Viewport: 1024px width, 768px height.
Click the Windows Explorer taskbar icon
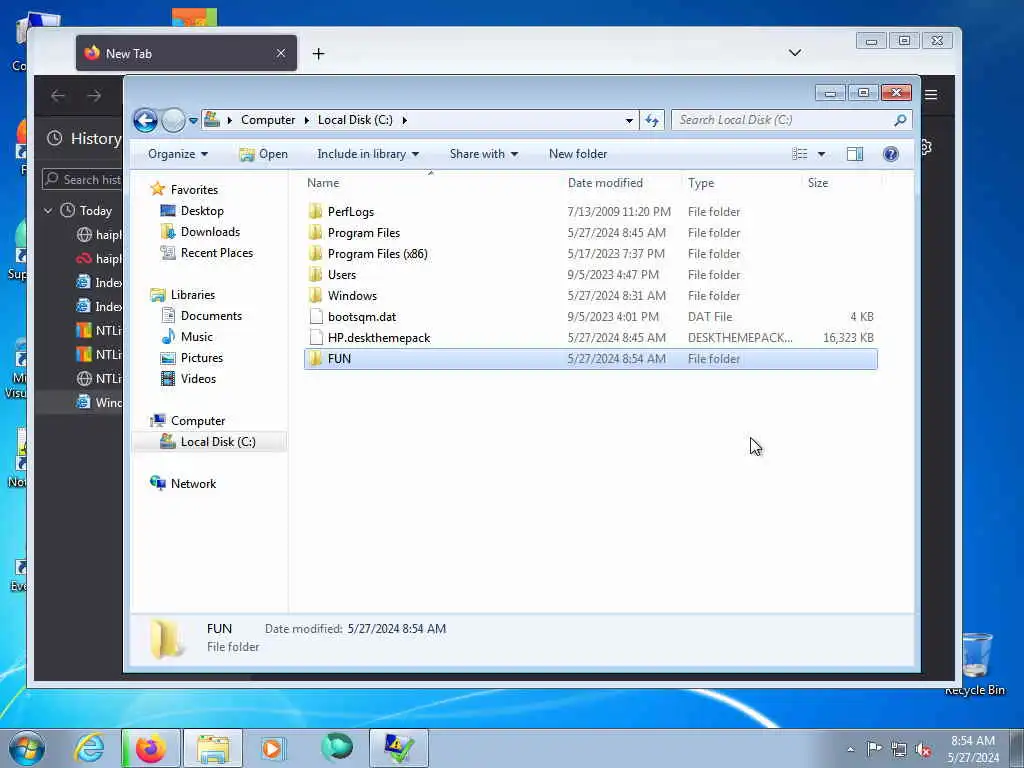tap(213, 748)
